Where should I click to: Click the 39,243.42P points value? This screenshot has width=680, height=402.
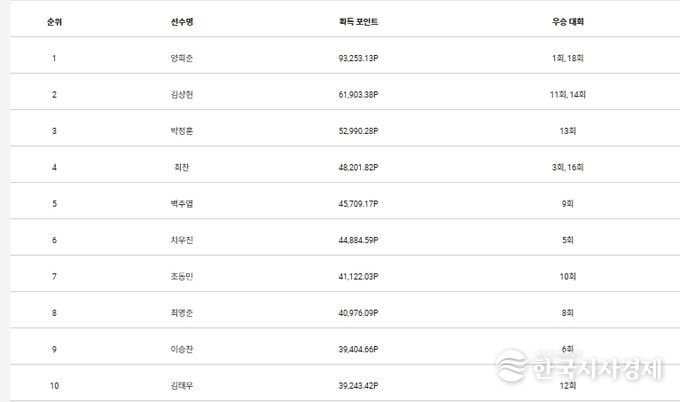[359, 383]
